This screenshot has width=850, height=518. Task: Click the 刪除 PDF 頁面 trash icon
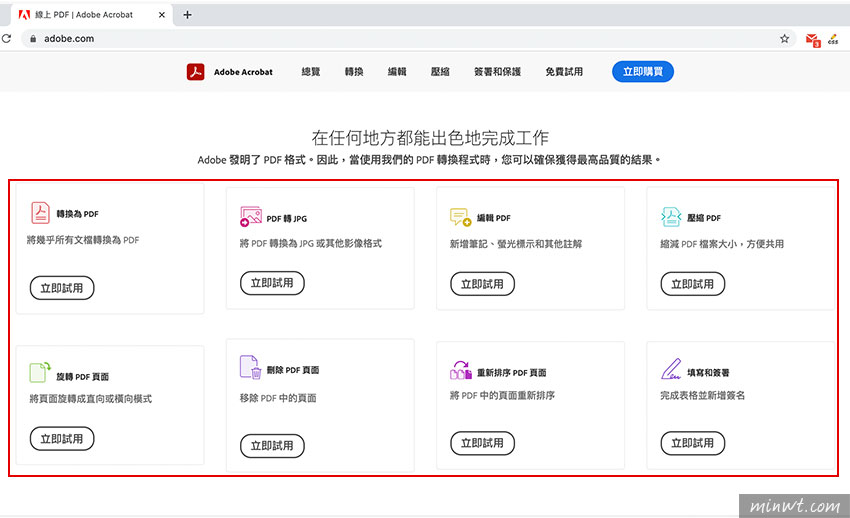click(x=250, y=367)
